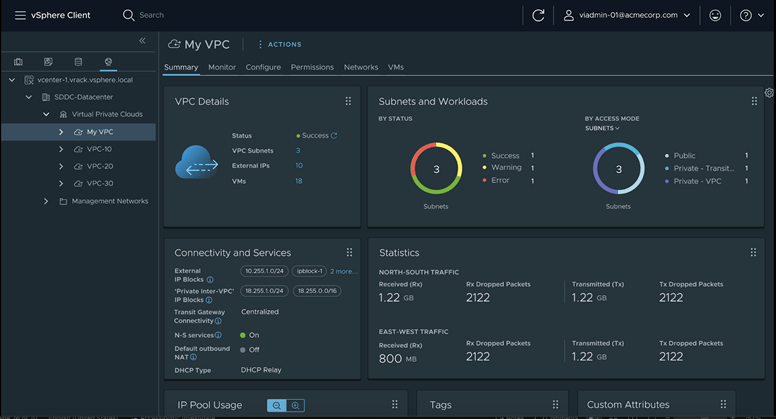Expand the My VPC tree node
Image resolution: width=776 pixels, height=419 pixels.
click(x=61, y=132)
